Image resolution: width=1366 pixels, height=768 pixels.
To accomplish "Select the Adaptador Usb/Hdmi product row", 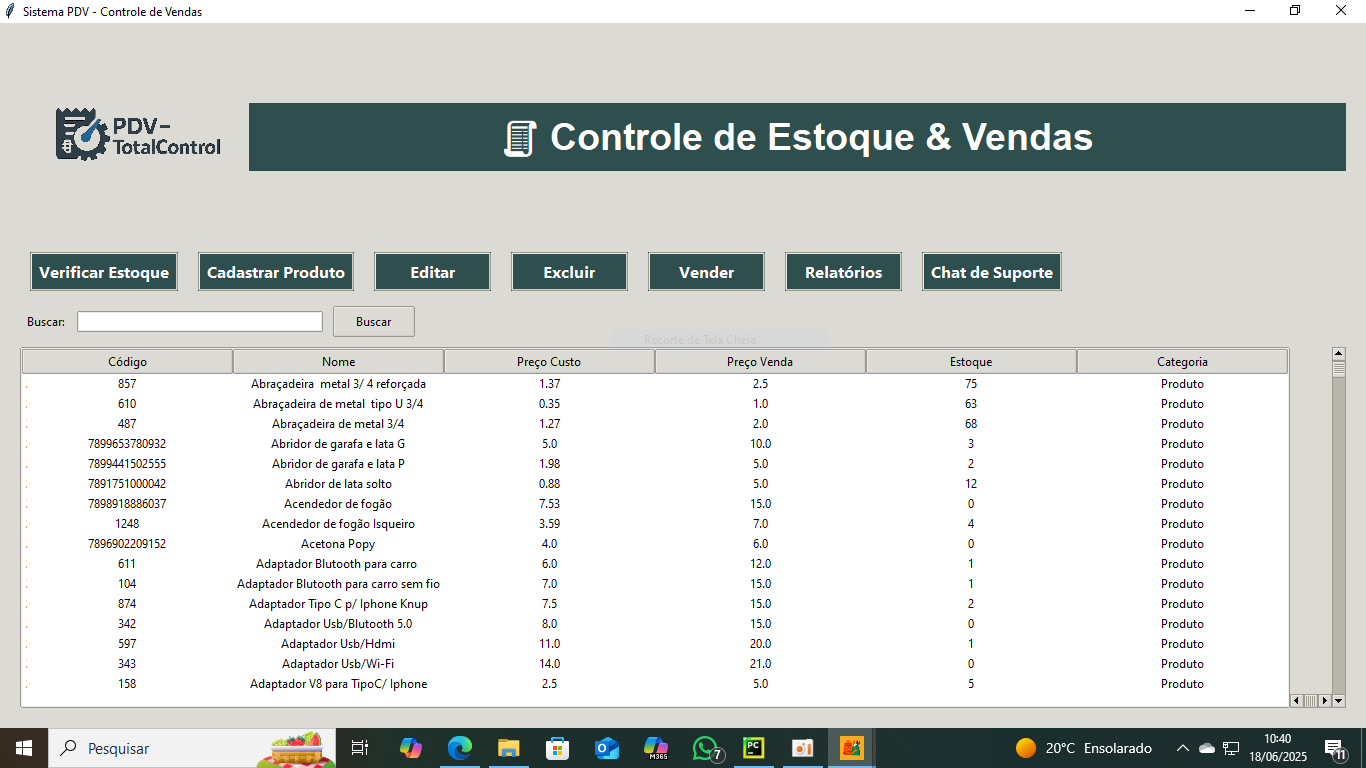I will pyautogui.click(x=338, y=644).
